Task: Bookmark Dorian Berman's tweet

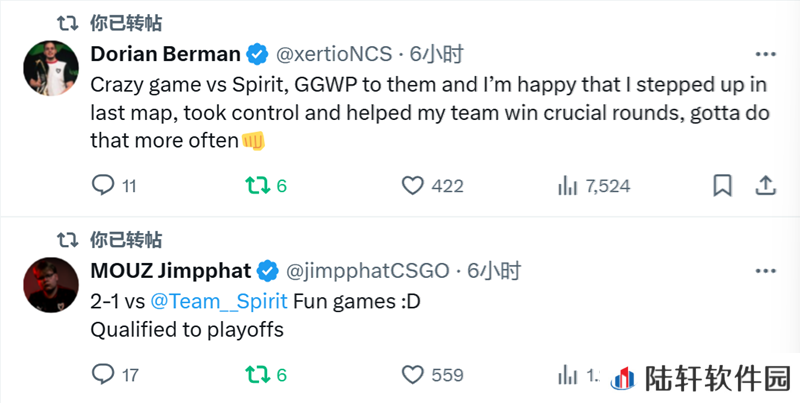Action: pyautogui.click(x=721, y=185)
